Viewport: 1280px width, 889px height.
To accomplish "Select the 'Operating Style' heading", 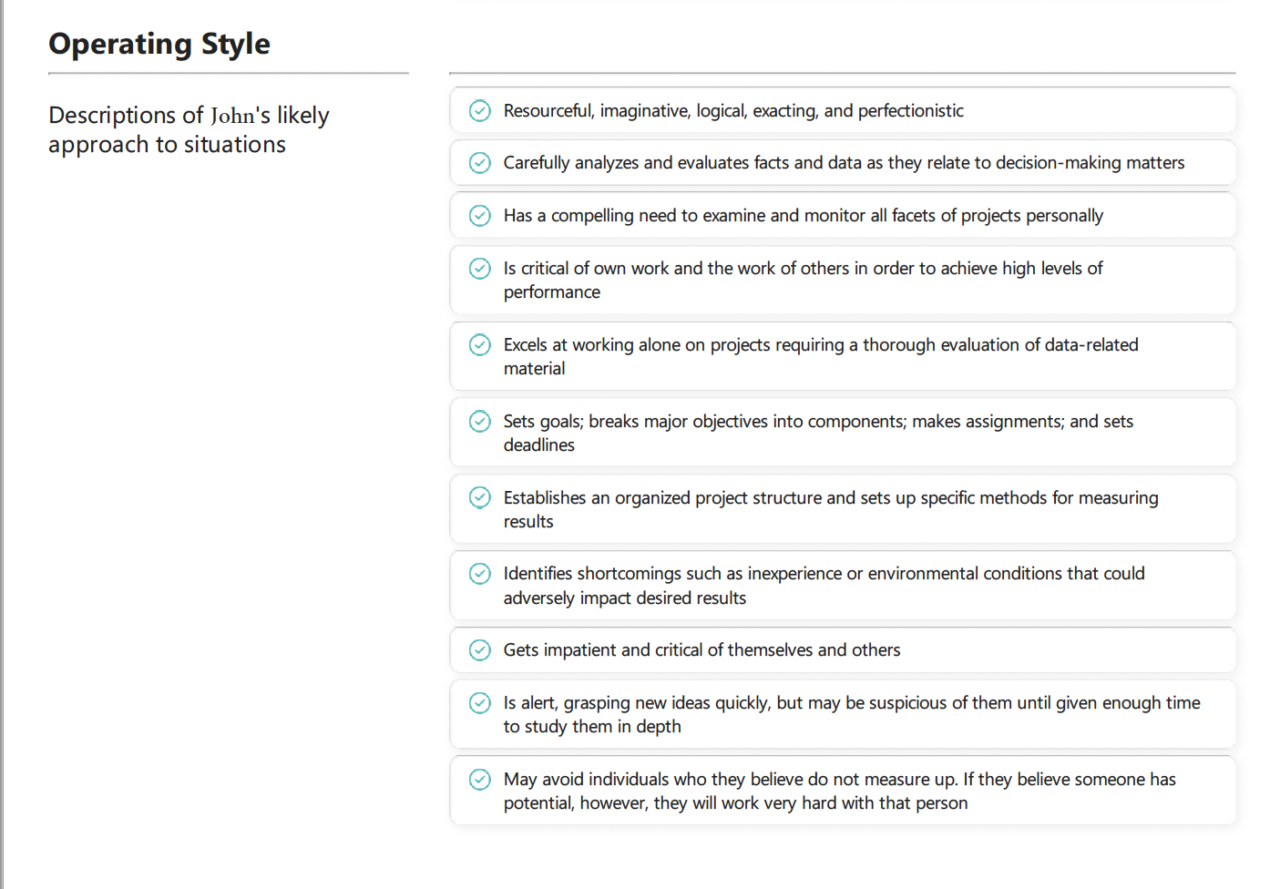I will [x=159, y=44].
